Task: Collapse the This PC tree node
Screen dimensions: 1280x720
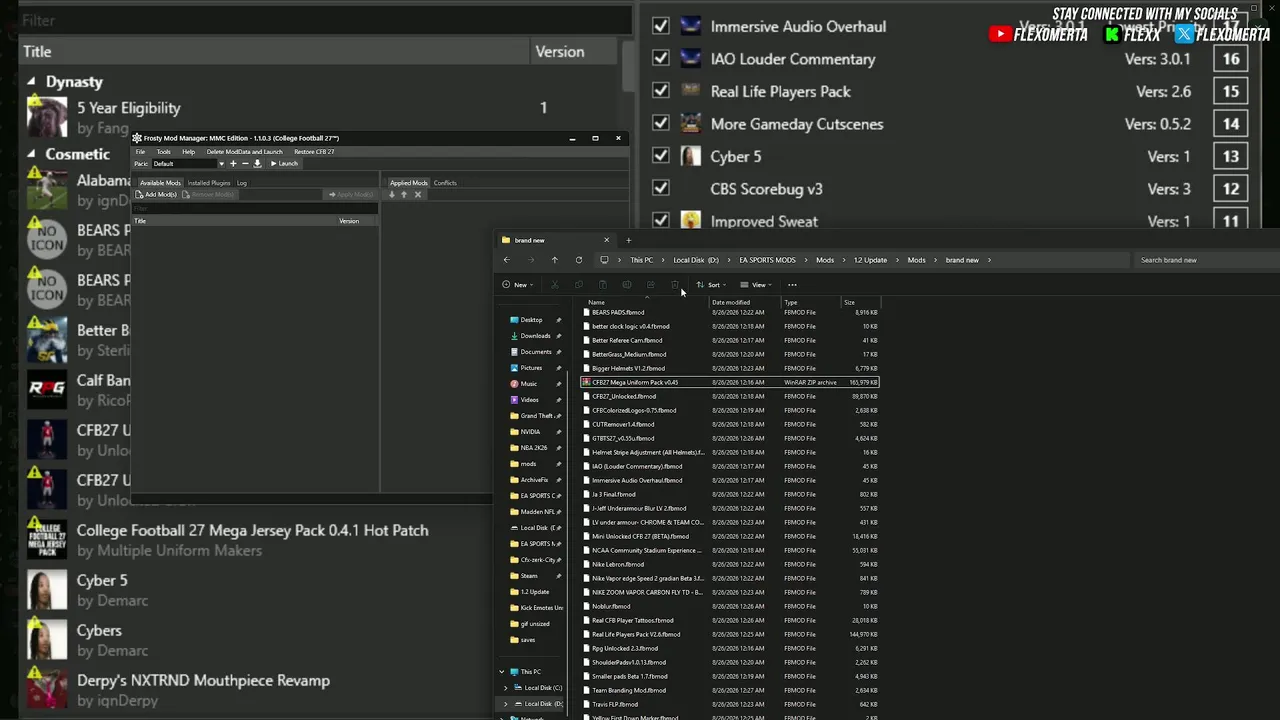Action: click(502, 672)
